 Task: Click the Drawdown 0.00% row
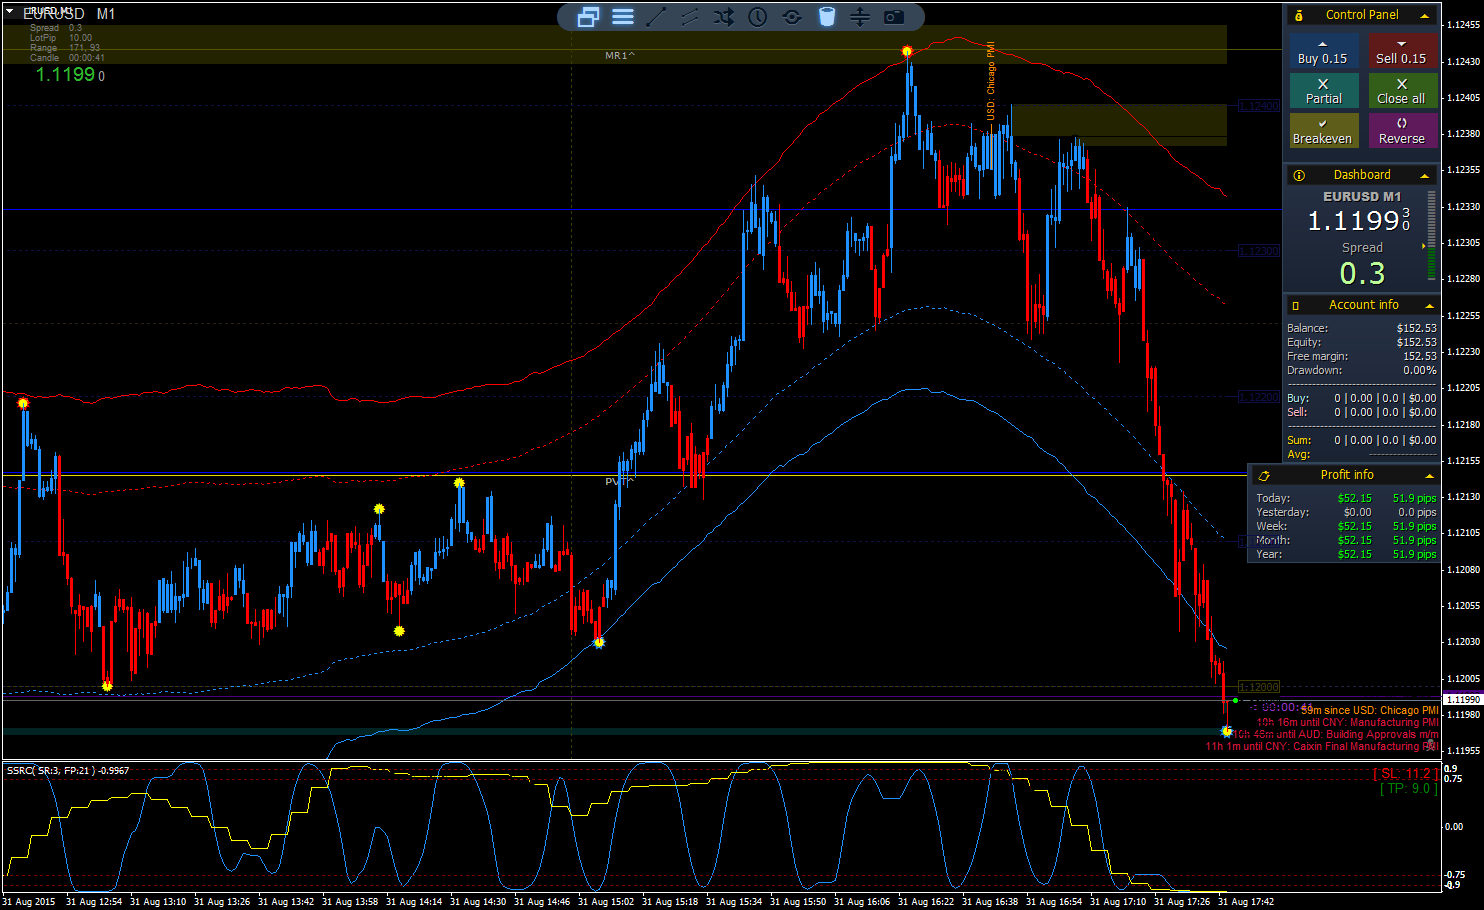pos(1362,370)
